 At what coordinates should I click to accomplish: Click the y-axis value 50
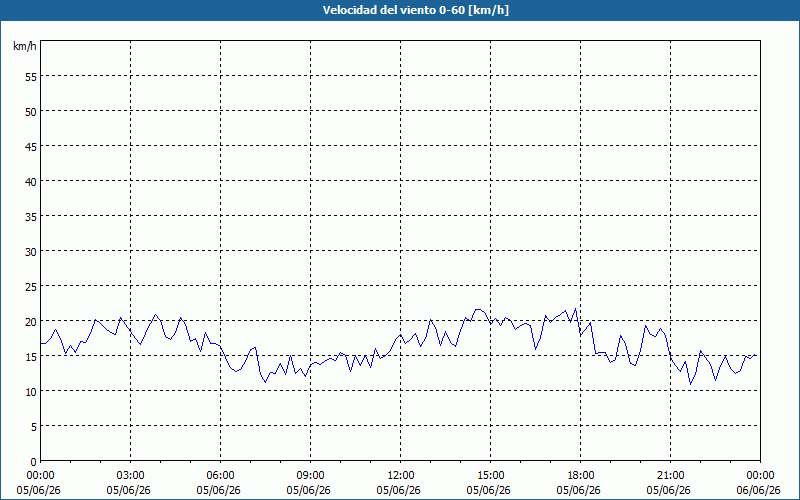31,112
